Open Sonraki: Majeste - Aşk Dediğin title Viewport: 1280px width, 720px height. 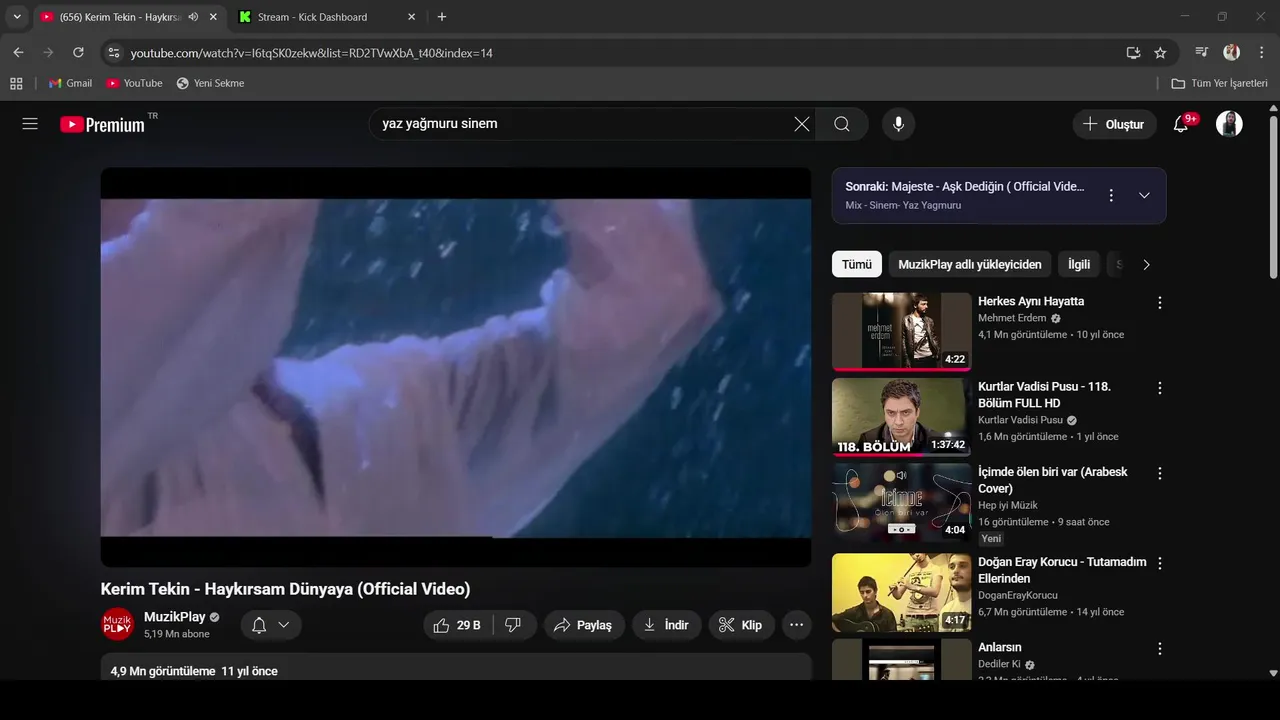[964, 187]
